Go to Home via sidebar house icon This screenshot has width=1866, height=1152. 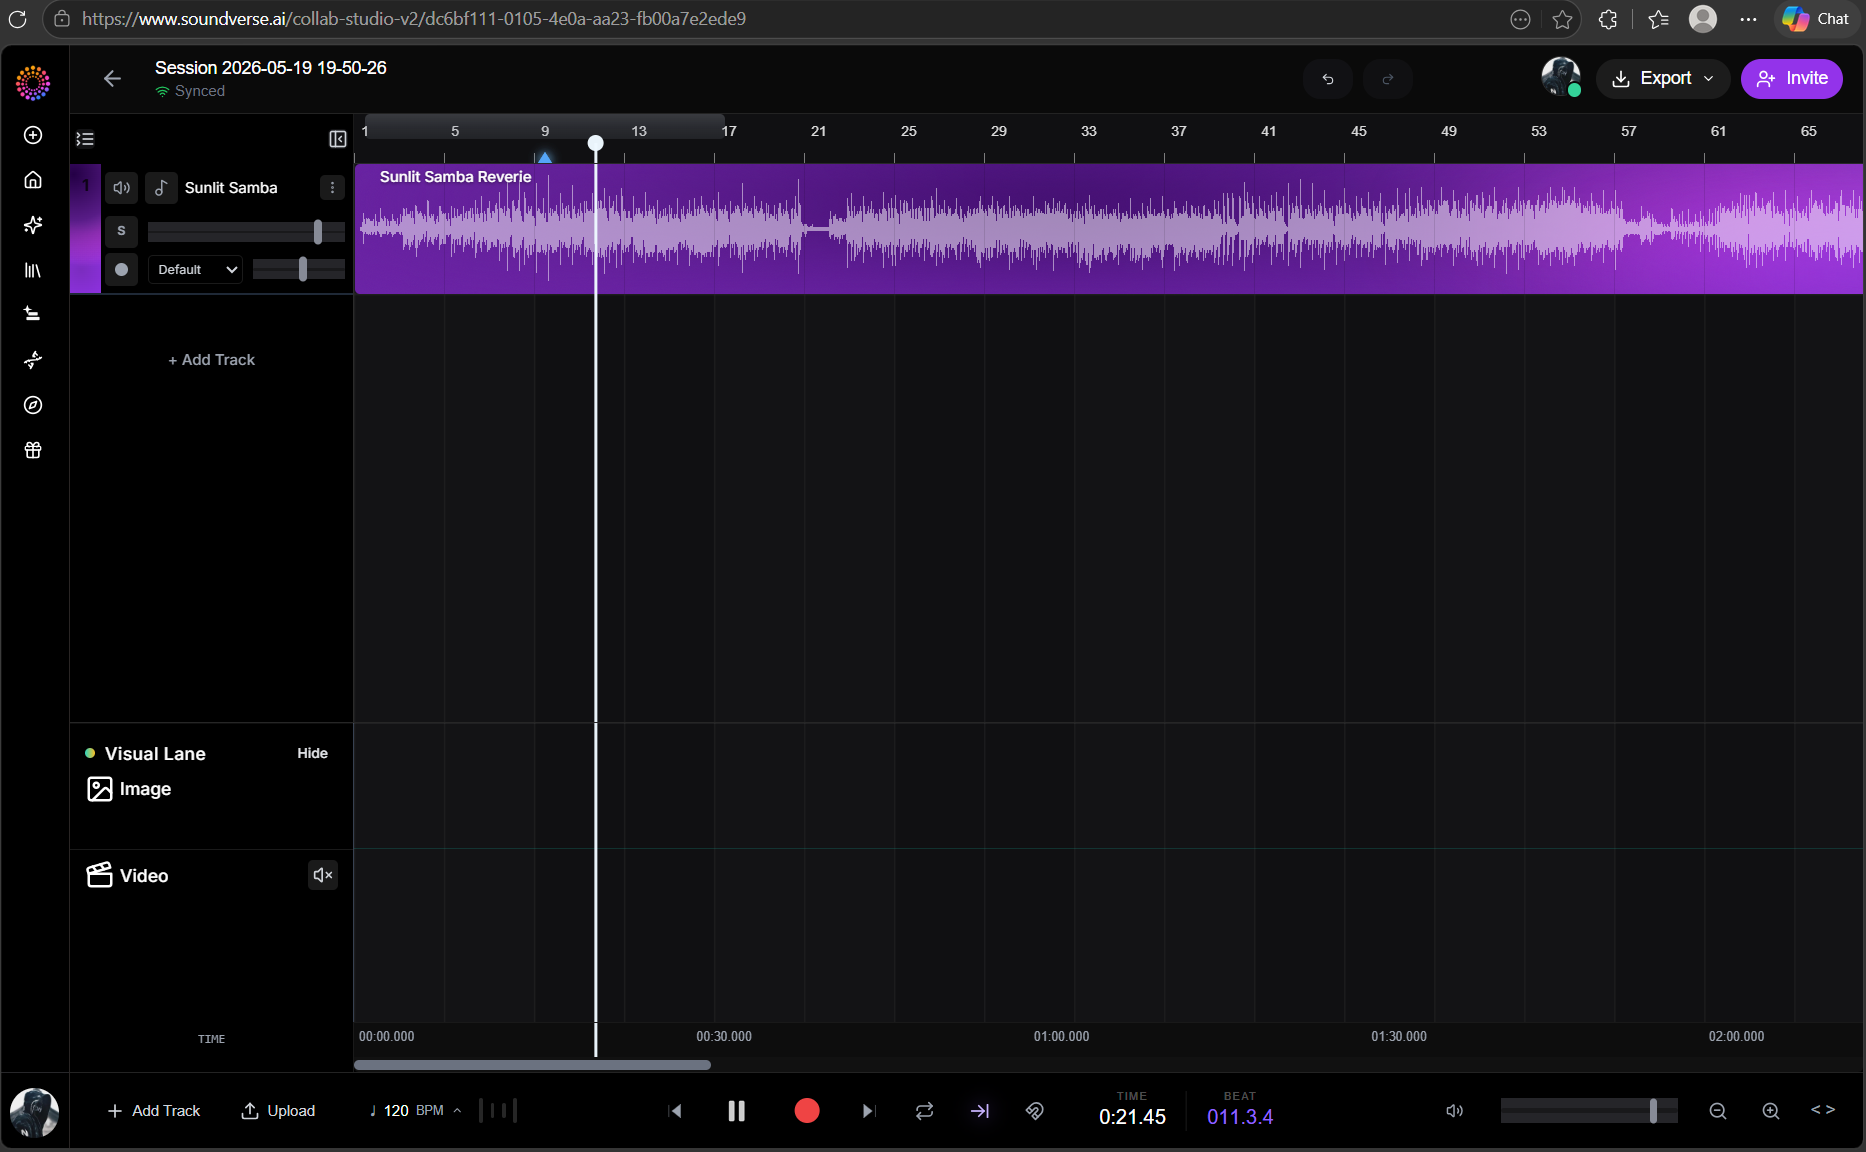coord(33,180)
